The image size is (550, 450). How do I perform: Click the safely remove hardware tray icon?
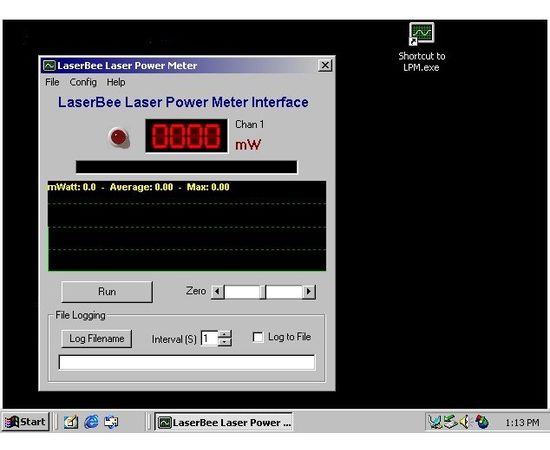(450, 422)
